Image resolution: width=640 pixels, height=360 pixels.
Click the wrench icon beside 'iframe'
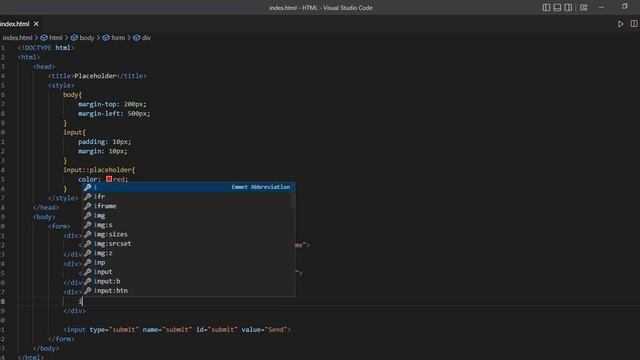coord(87,206)
